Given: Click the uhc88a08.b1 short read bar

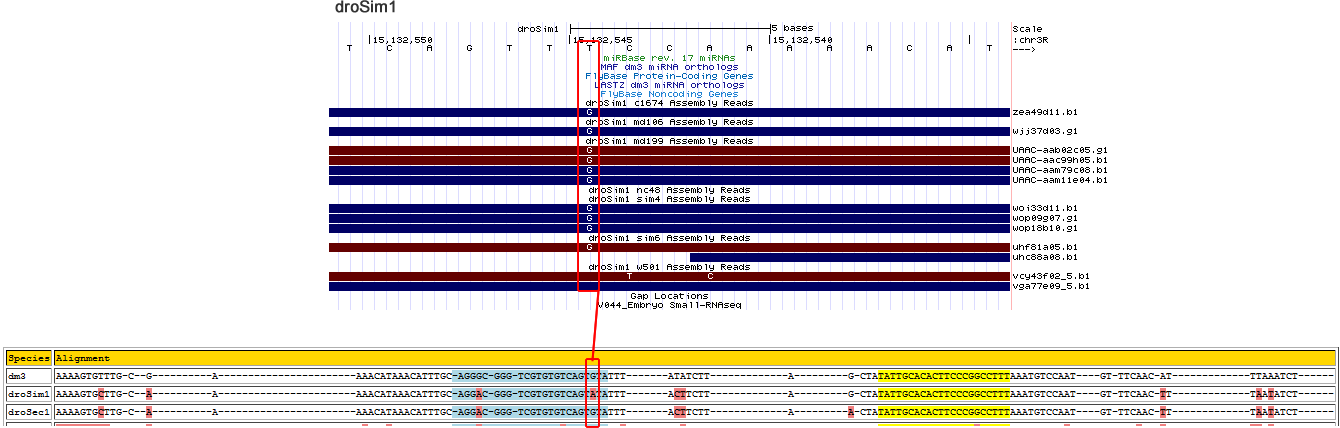Looking at the screenshot, I should (x=850, y=257).
